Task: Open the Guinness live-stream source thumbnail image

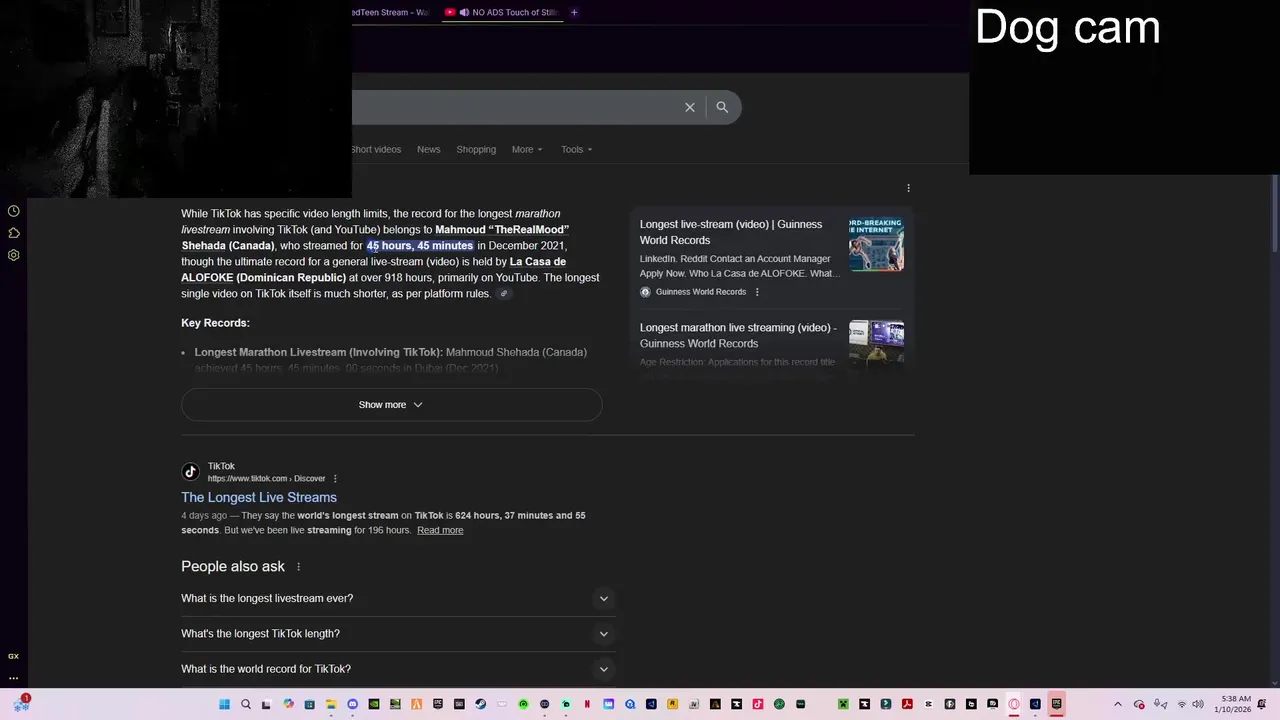Action: (877, 244)
